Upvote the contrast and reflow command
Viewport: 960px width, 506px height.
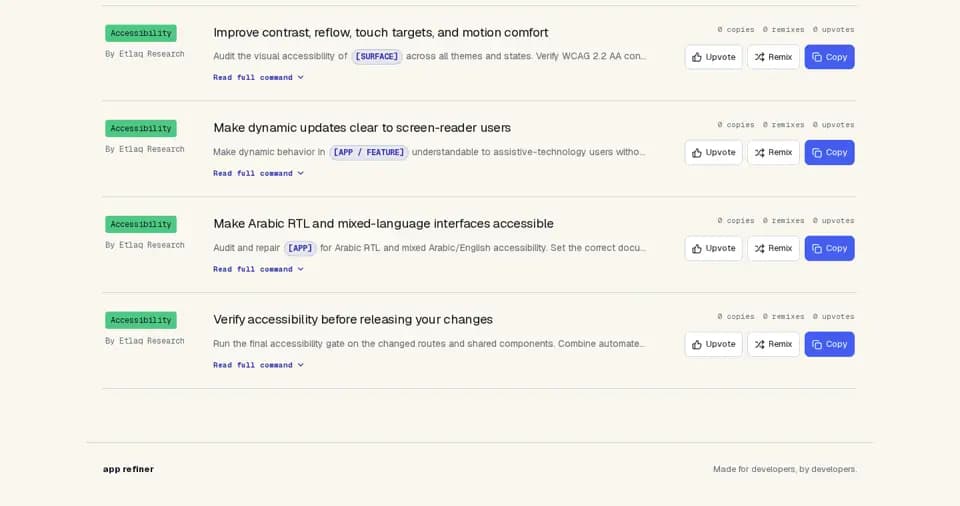click(713, 57)
